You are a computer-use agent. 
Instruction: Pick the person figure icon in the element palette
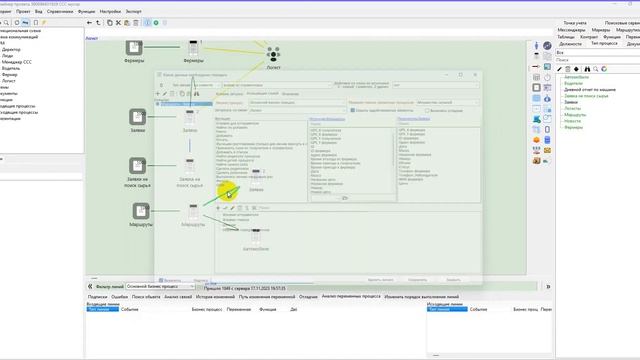coord(536,46)
